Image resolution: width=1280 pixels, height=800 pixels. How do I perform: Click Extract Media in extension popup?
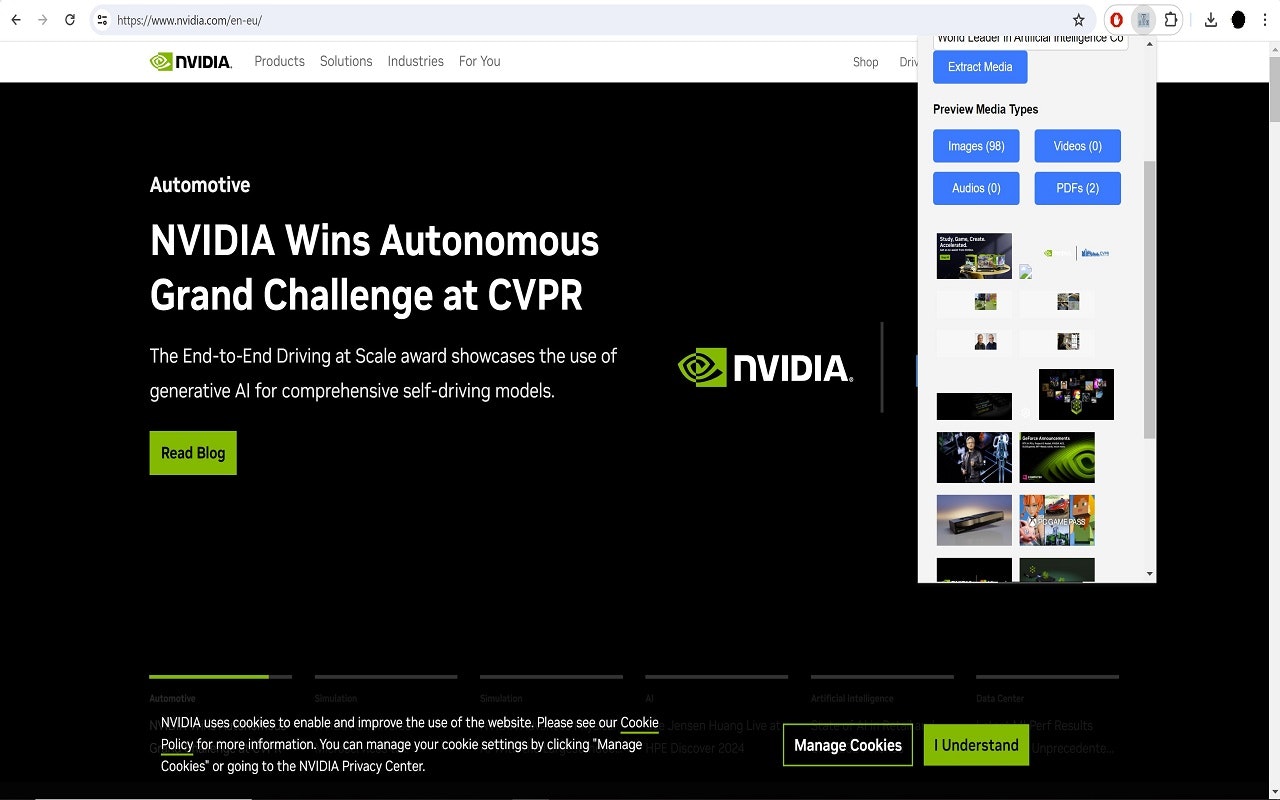pyautogui.click(x=980, y=67)
